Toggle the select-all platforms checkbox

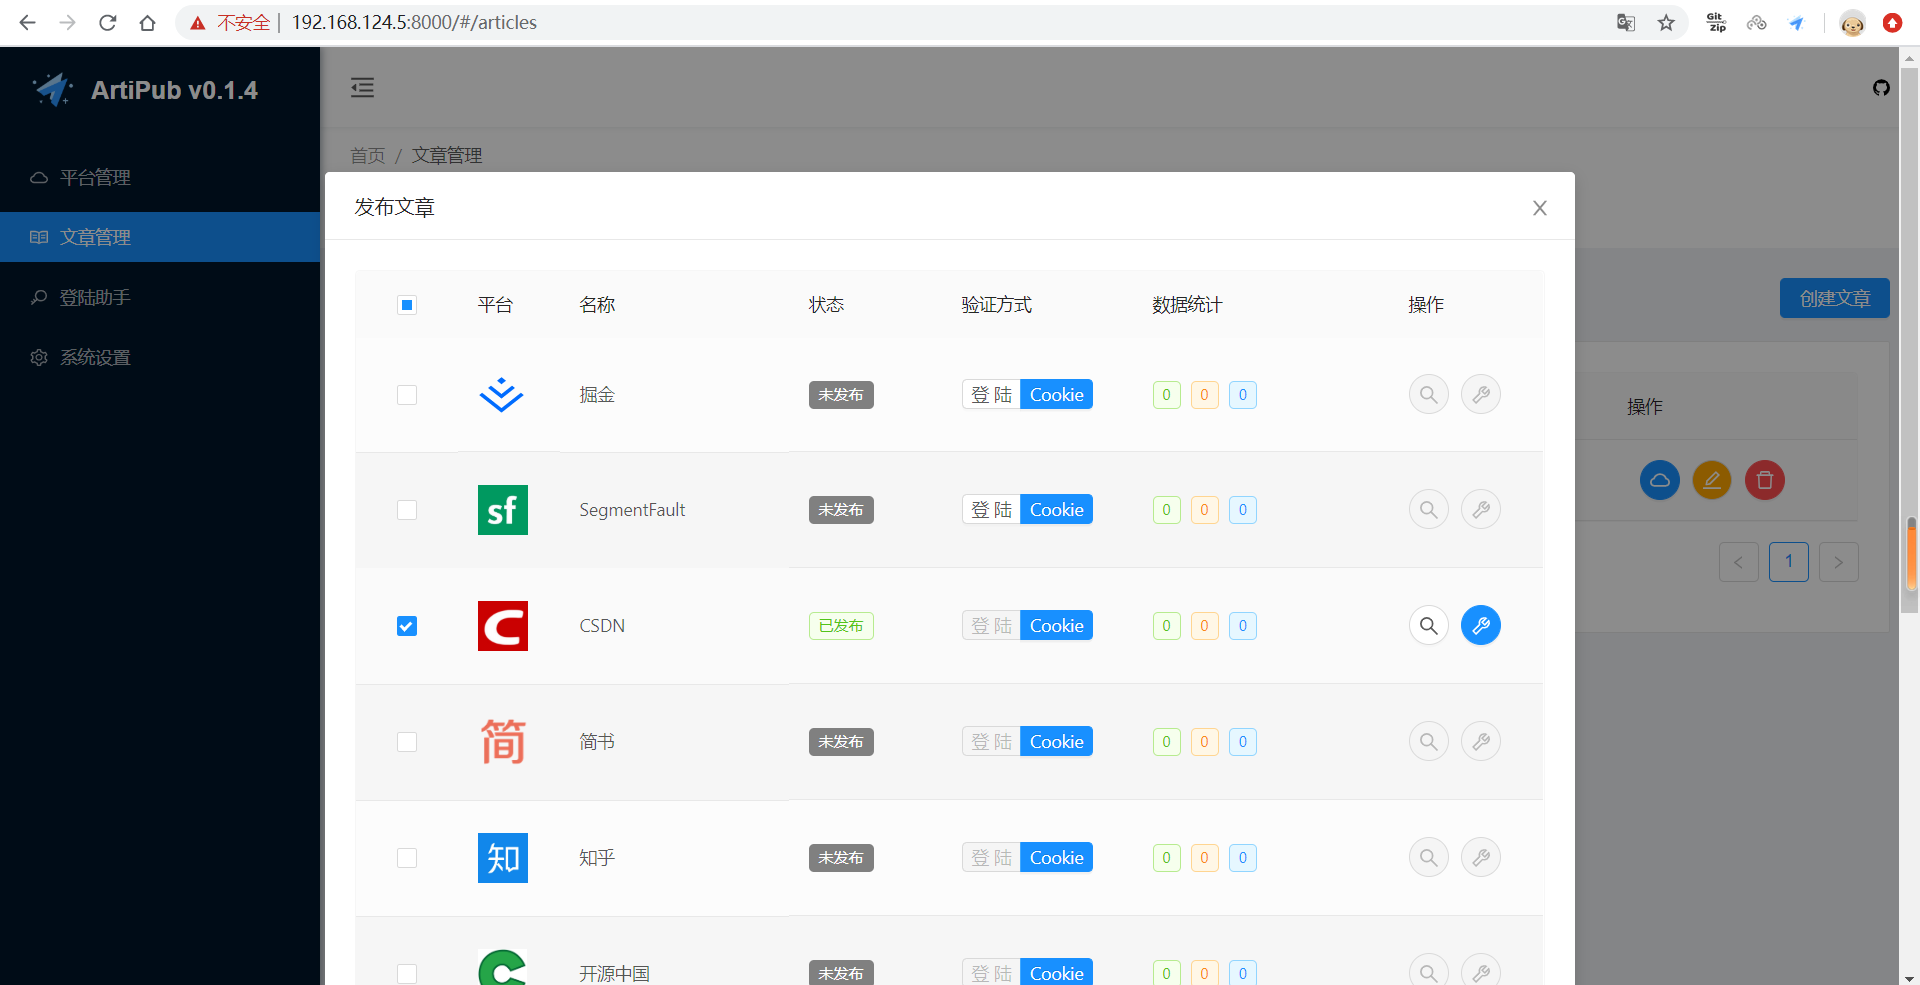coord(407,305)
